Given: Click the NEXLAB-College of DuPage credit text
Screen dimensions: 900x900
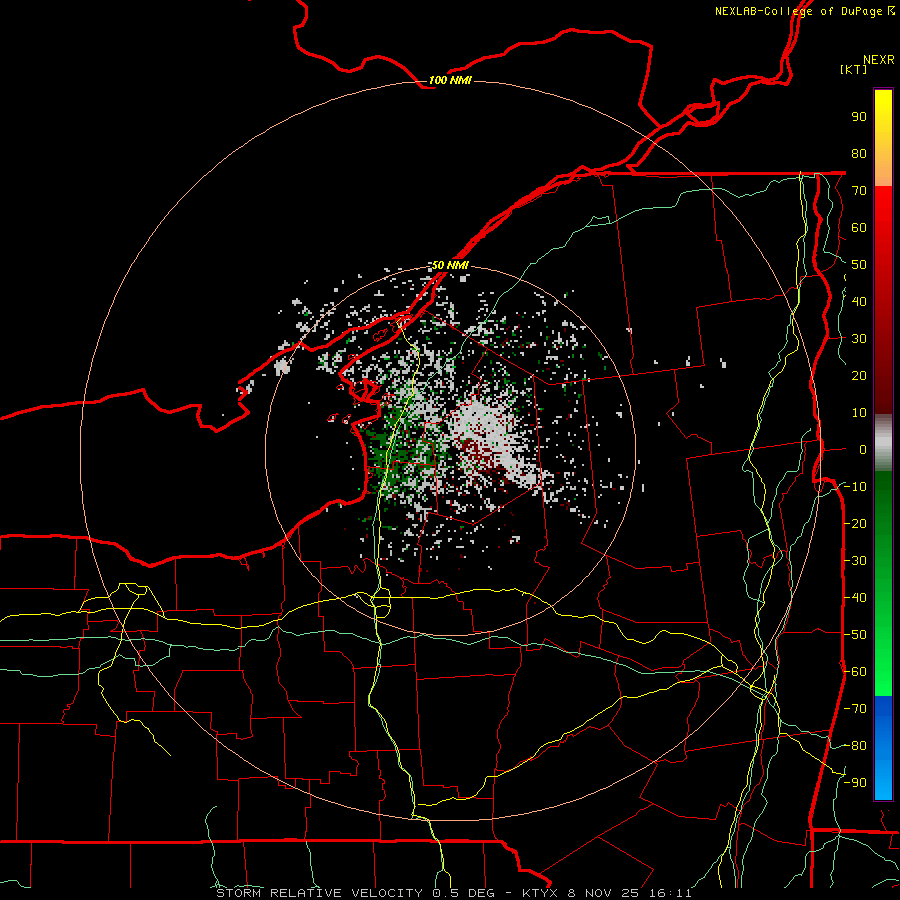Looking at the screenshot, I should 804,11.
